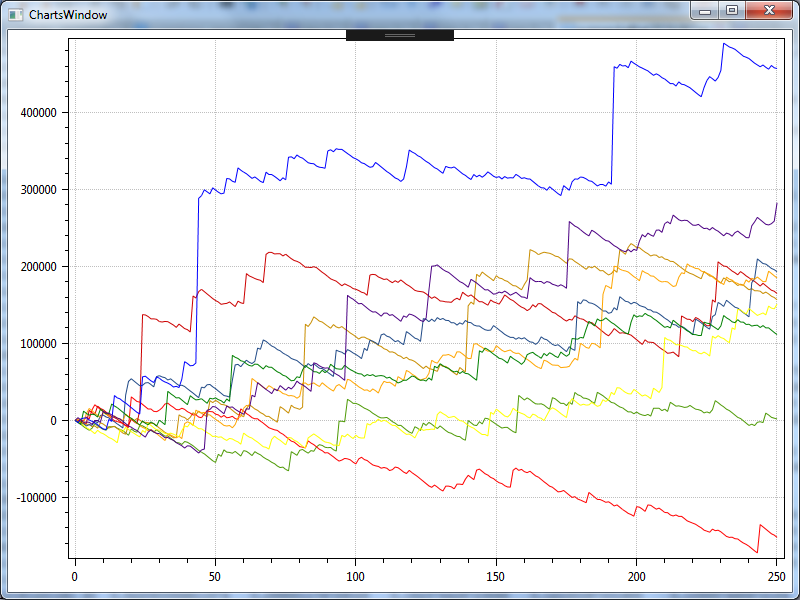The image size is (800, 600).
Task: Click the dark grip handle at chart top
Action: click(x=399, y=35)
